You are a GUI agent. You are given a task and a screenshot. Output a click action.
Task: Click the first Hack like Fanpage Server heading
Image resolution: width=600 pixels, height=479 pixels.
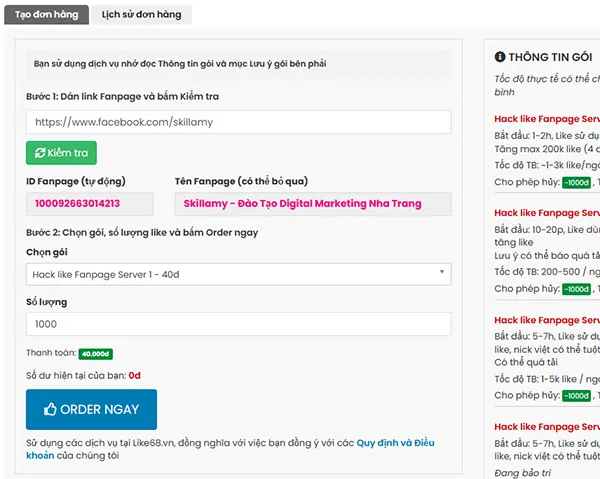click(547, 119)
